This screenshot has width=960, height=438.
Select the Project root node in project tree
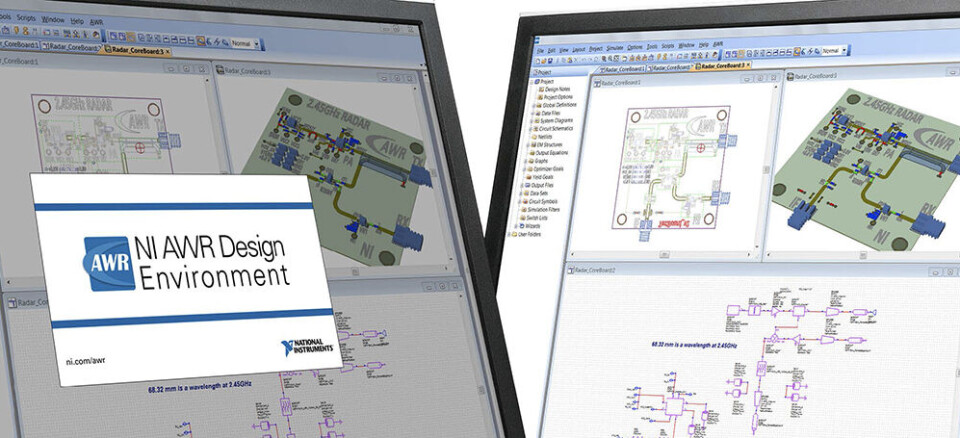click(x=545, y=81)
